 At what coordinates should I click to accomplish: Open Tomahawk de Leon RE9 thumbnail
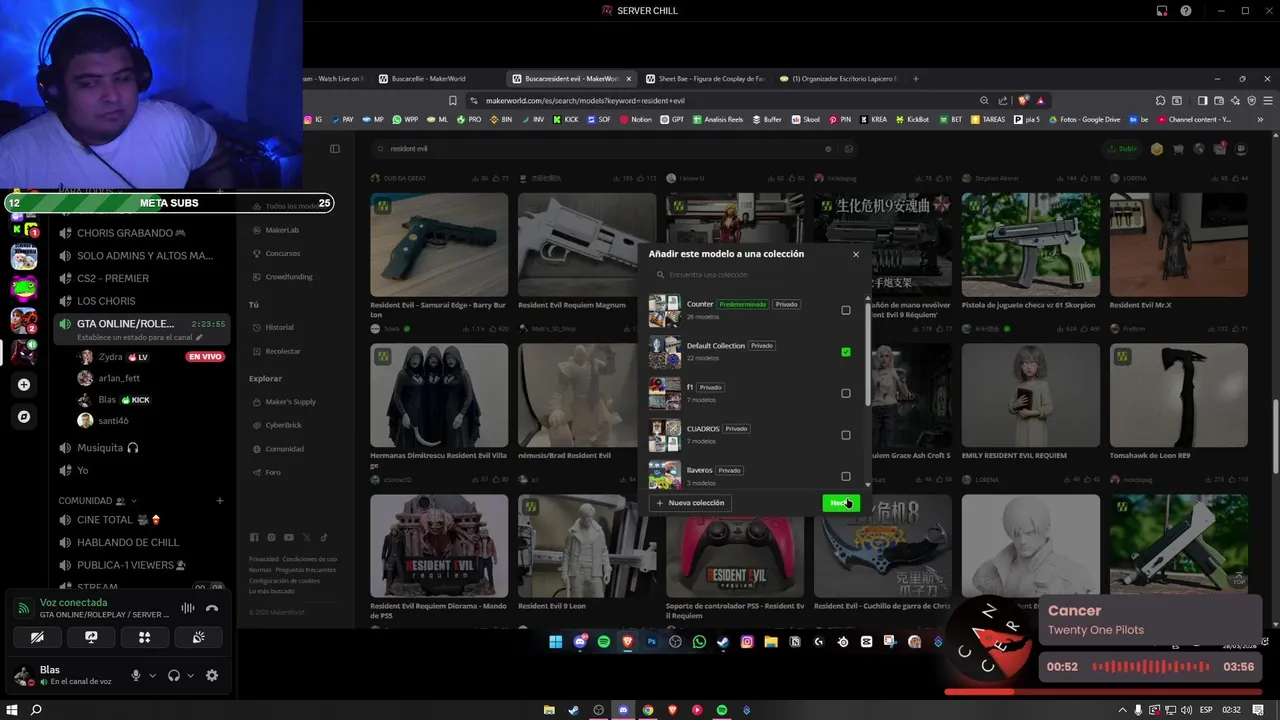coord(1179,395)
